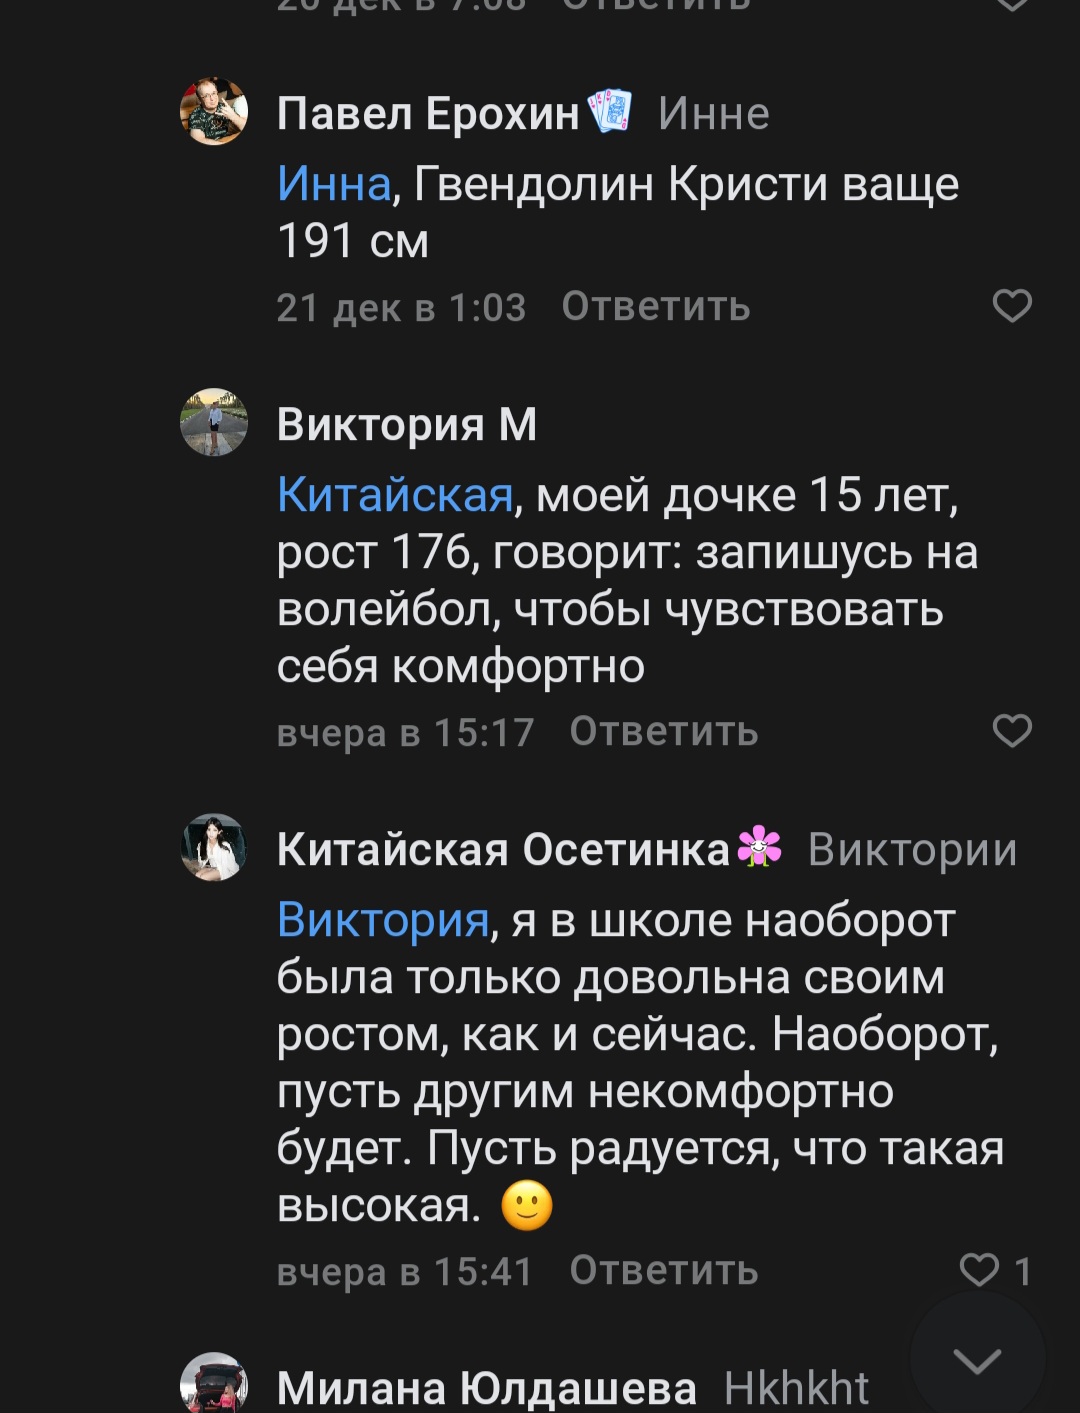Open Китайская Осетинка's profile avatar

(x=214, y=848)
